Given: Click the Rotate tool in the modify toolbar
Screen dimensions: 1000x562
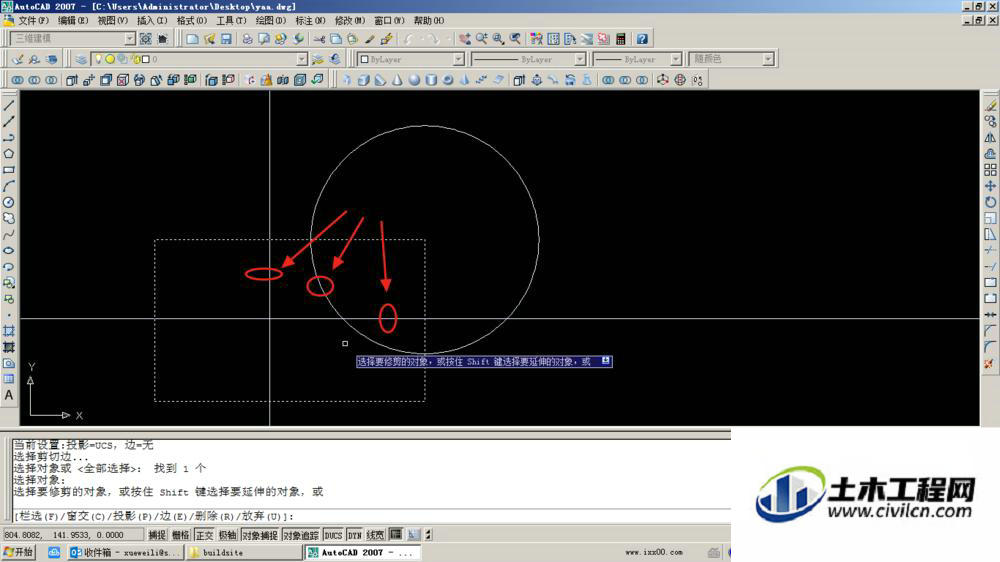Looking at the screenshot, I should point(990,202).
